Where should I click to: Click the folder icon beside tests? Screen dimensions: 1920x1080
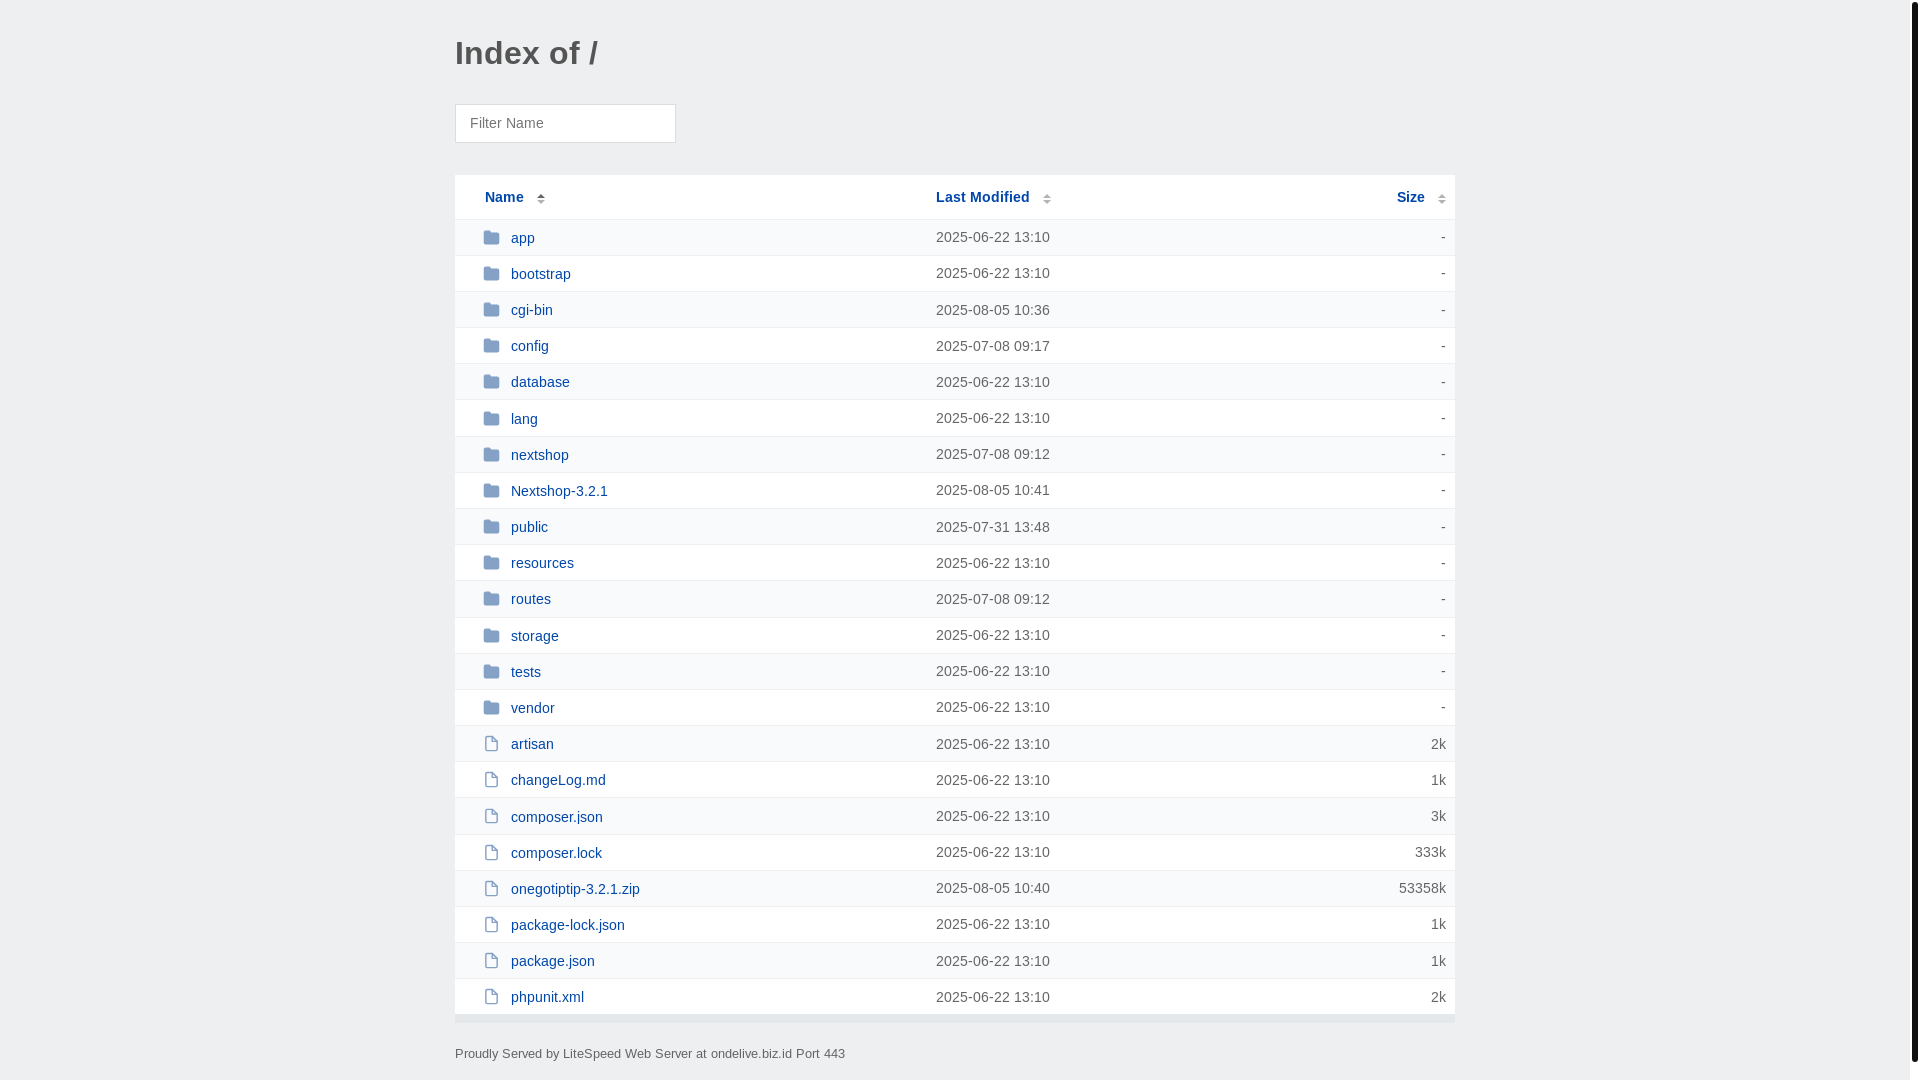click(491, 672)
